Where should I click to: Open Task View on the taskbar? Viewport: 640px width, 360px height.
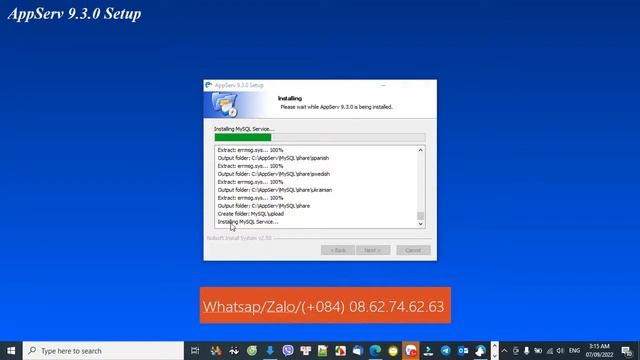195,351
